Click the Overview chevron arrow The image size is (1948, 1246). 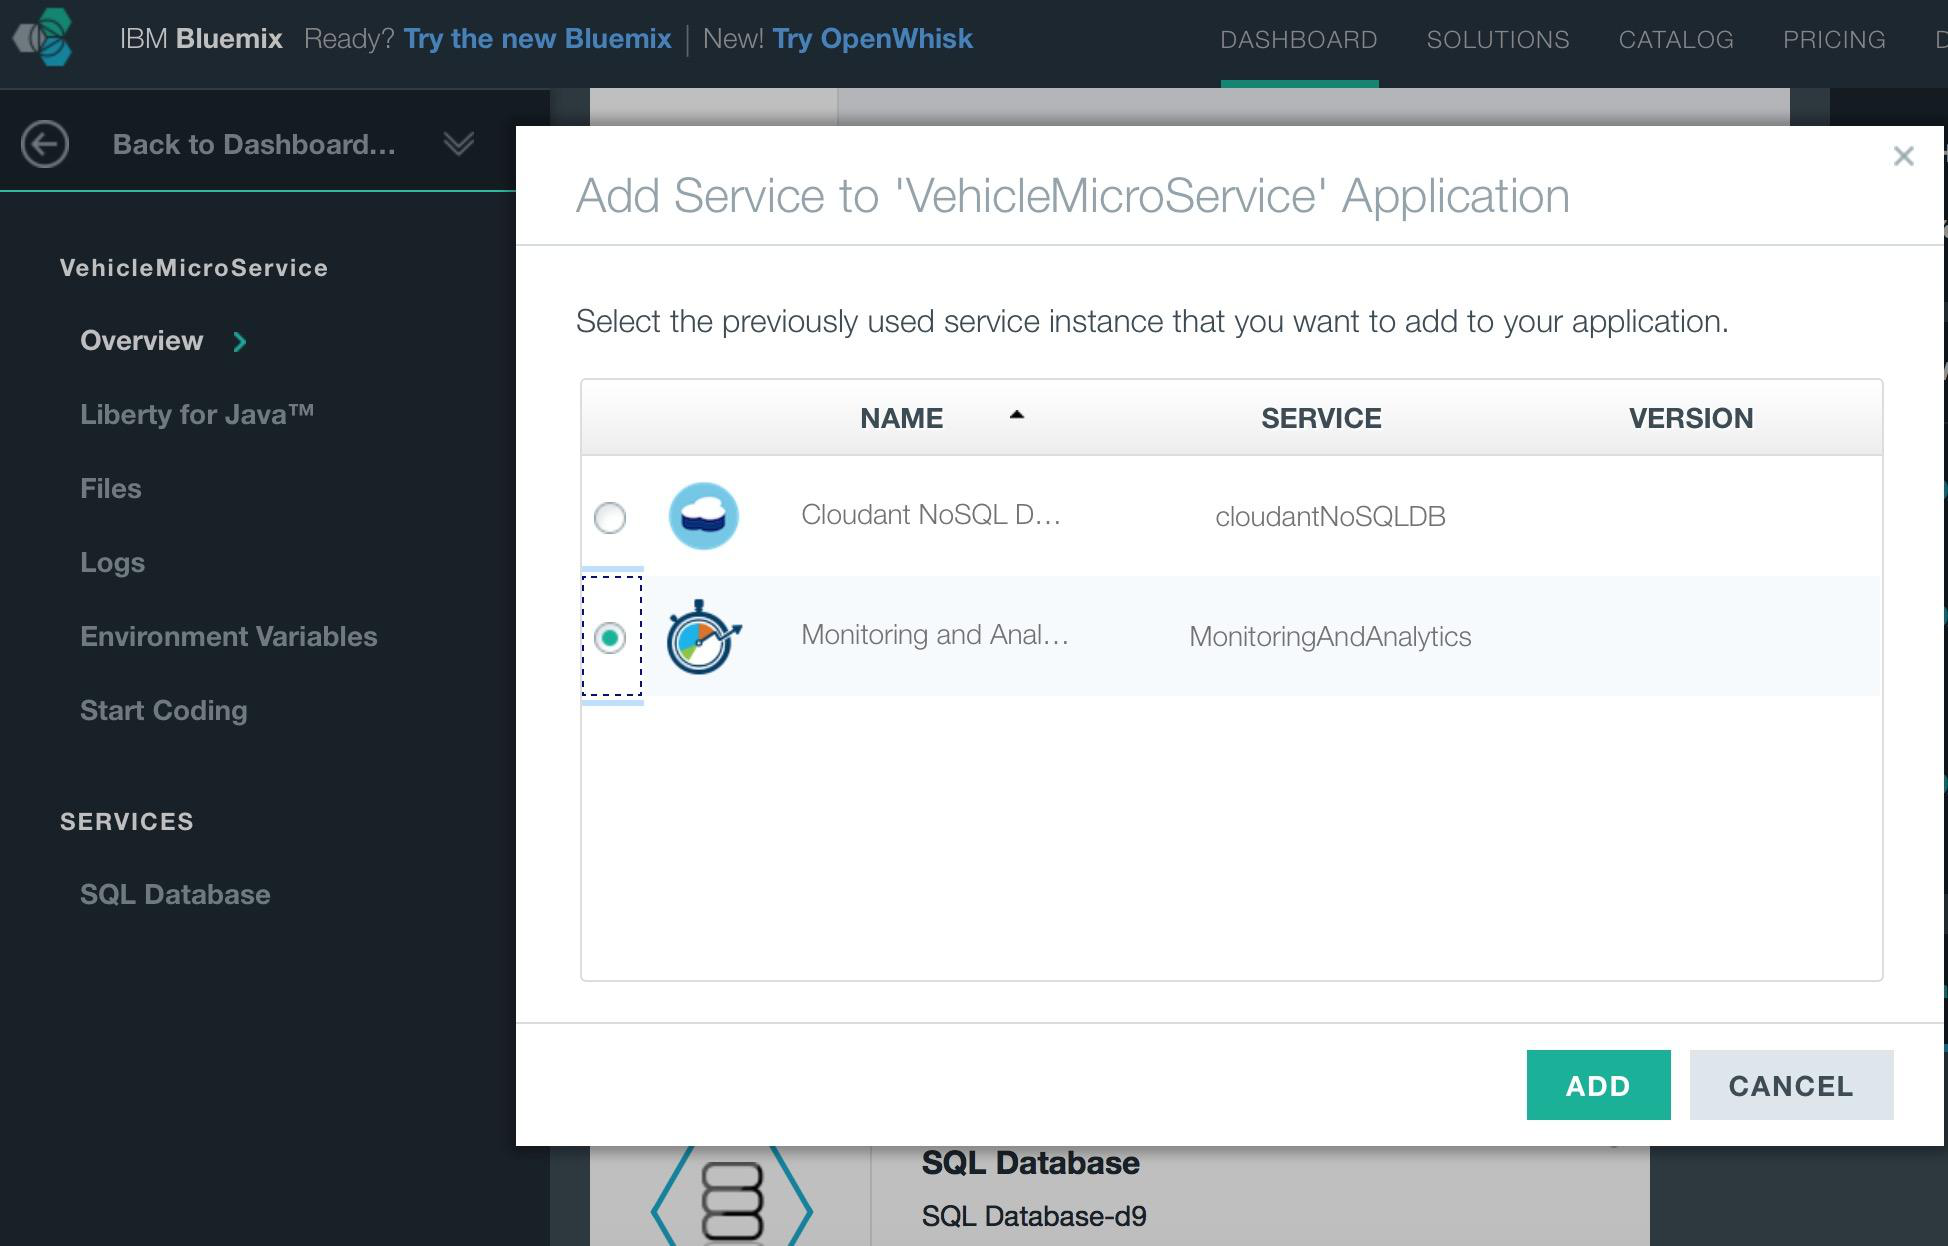(240, 342)
